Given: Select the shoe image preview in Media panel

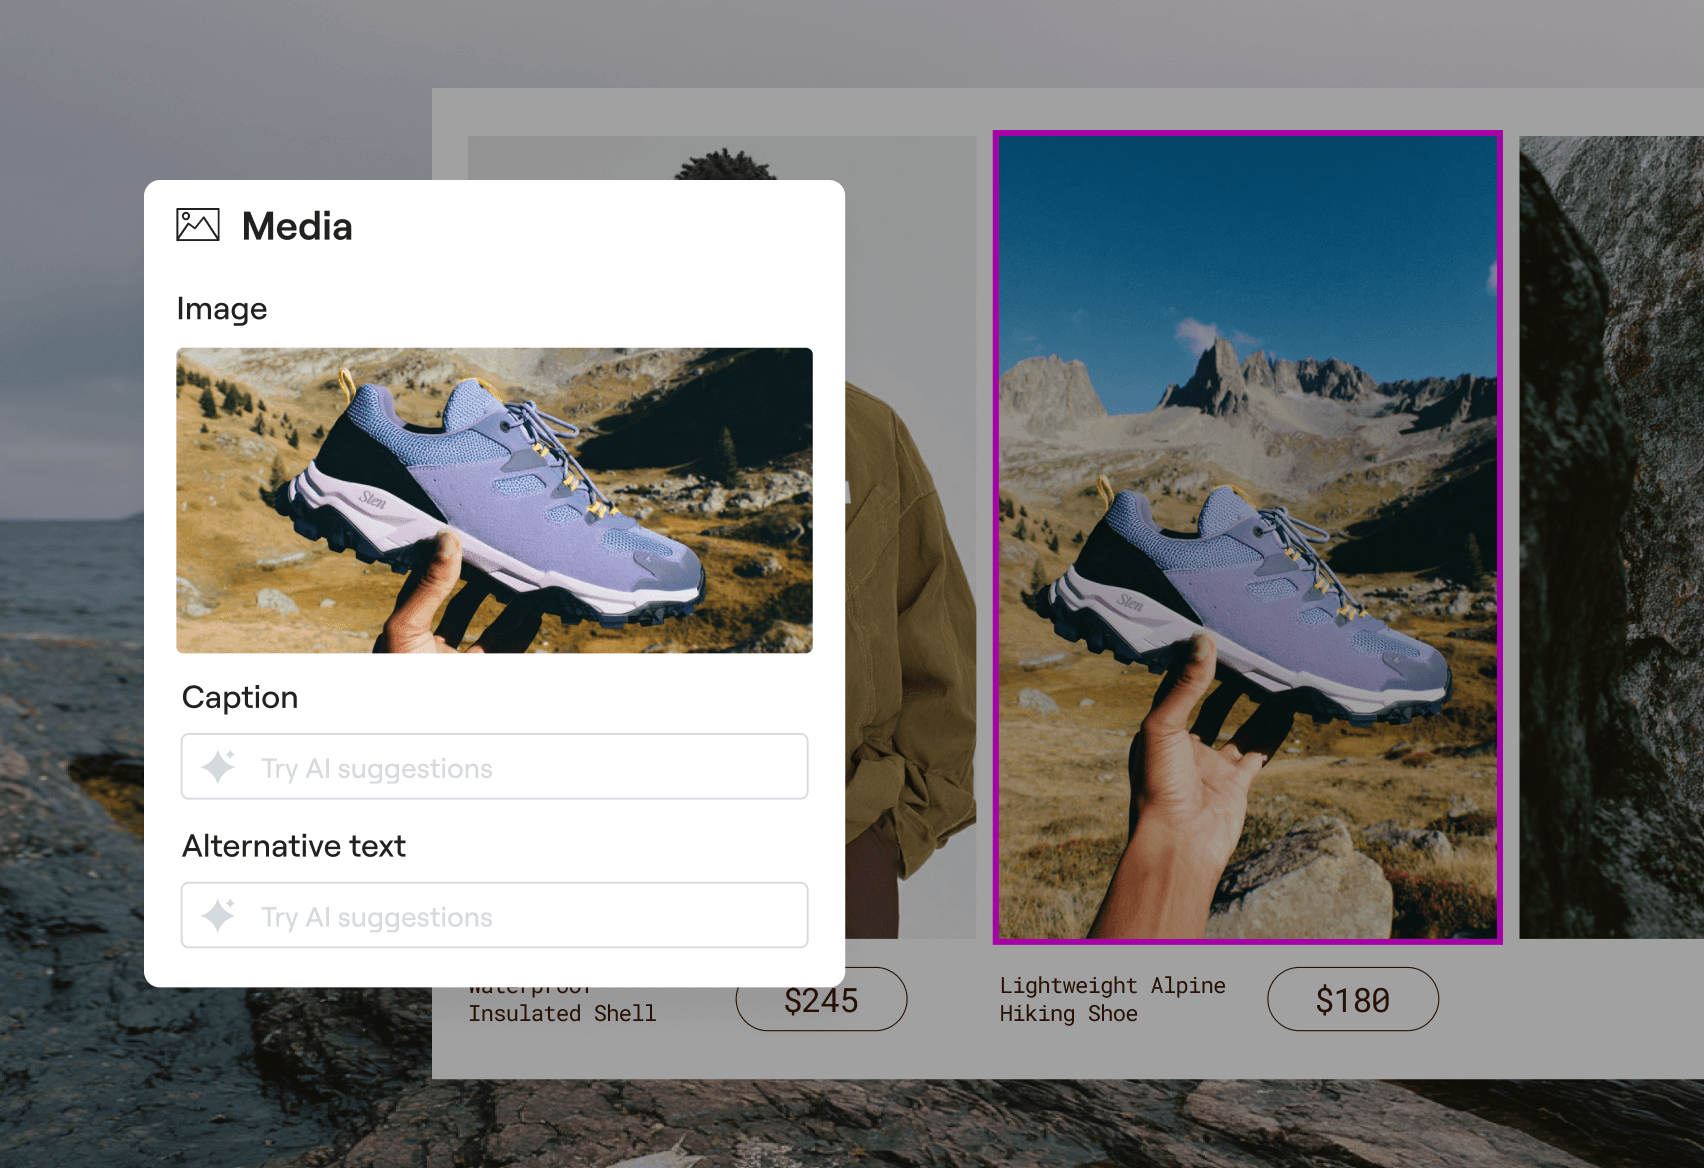Looking at the screenshot, I should click(x=494, y=500).
